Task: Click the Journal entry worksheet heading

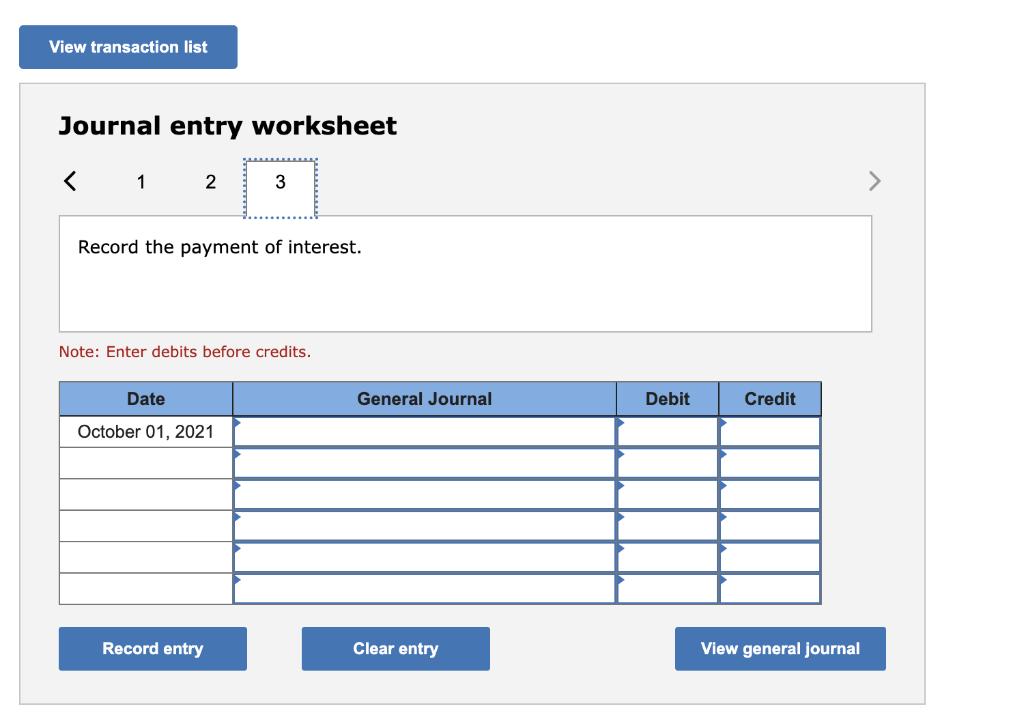Action: [x=228, y=125]
